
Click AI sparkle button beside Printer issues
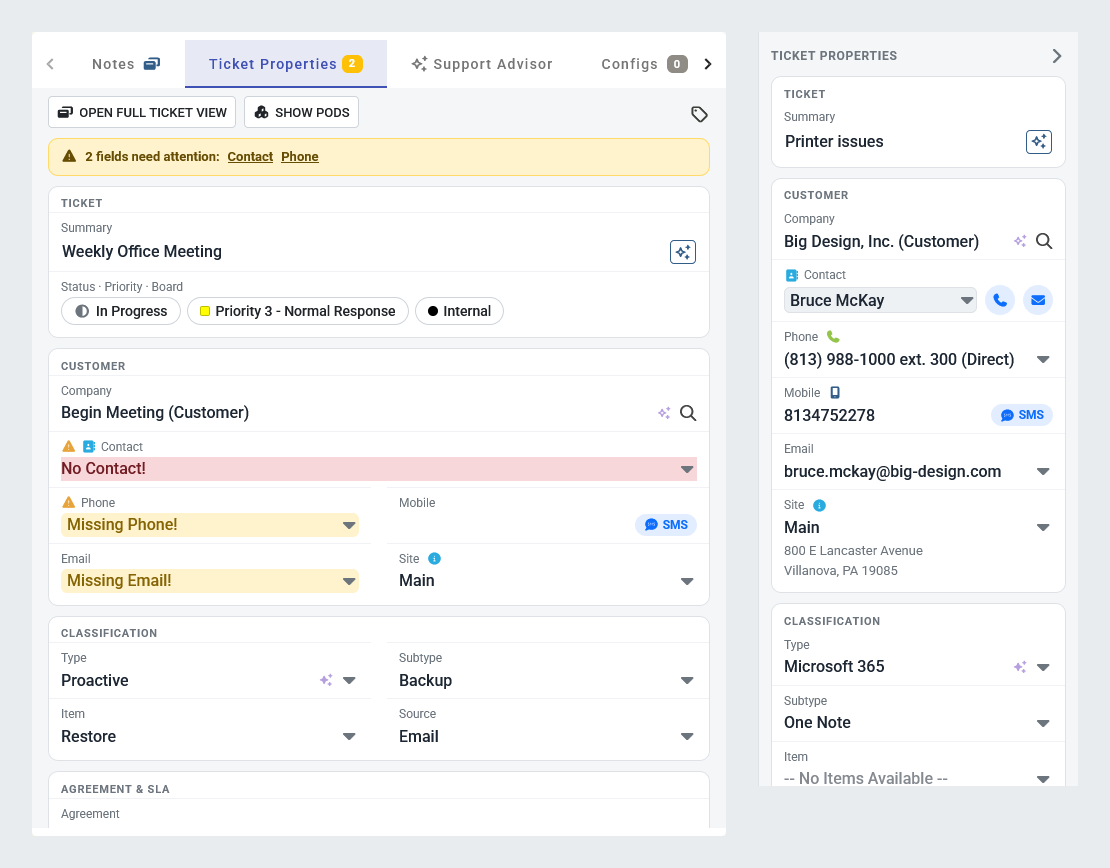coord(1039,142)
